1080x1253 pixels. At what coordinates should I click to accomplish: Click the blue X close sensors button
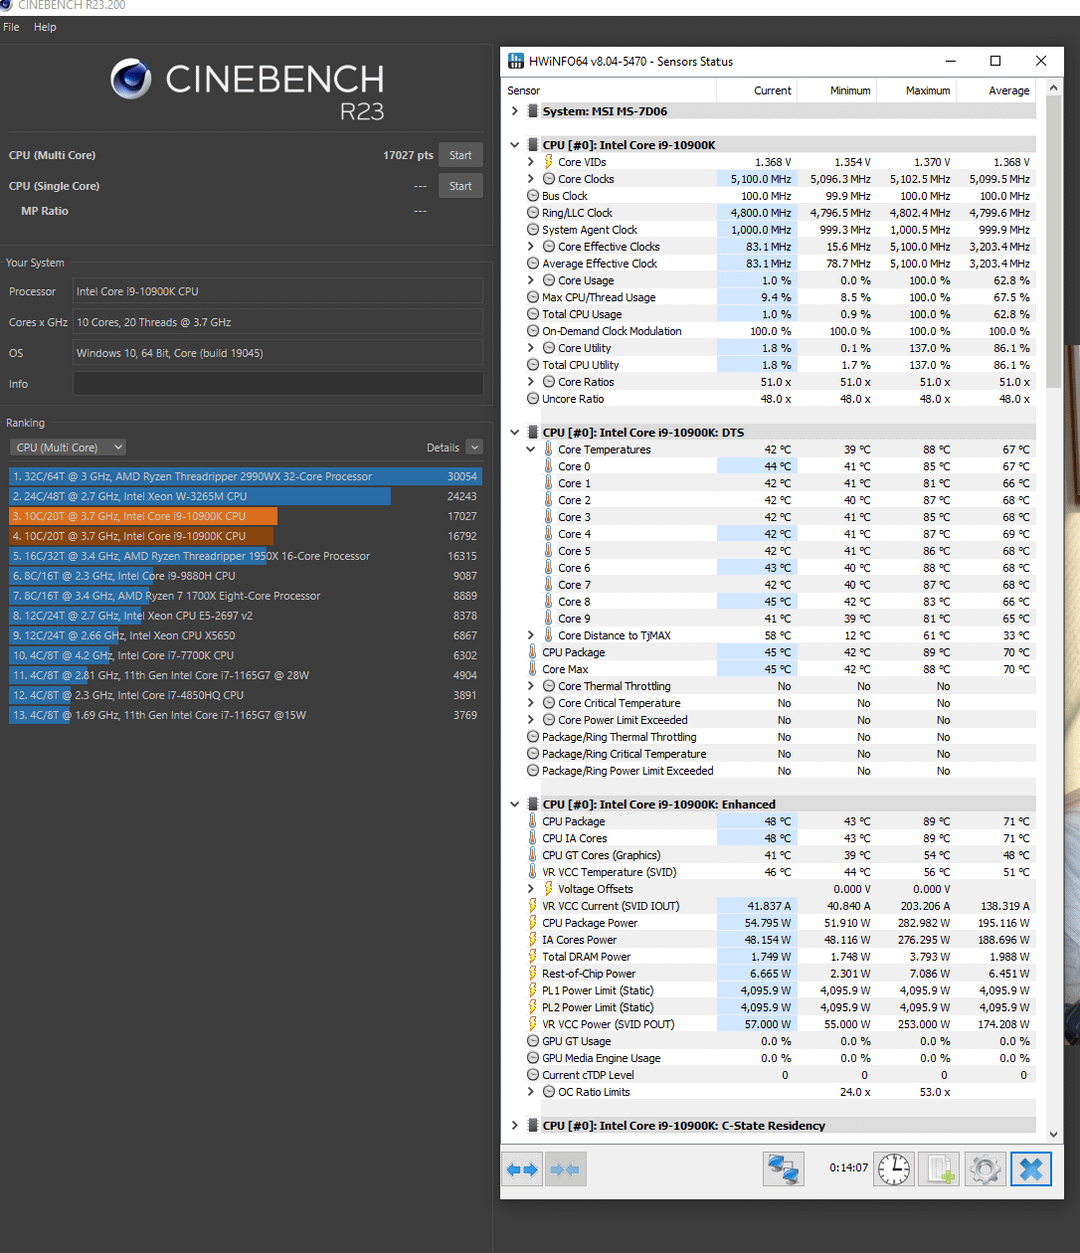[1031, 1169]
